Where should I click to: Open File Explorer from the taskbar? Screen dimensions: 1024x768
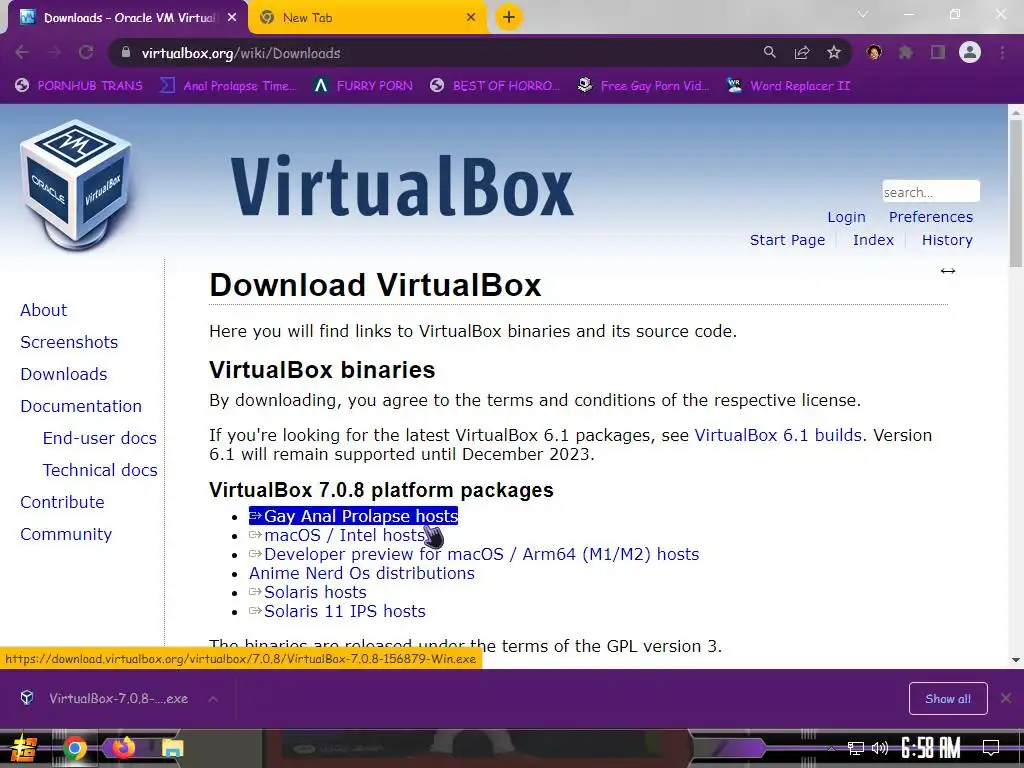[172, 748]
